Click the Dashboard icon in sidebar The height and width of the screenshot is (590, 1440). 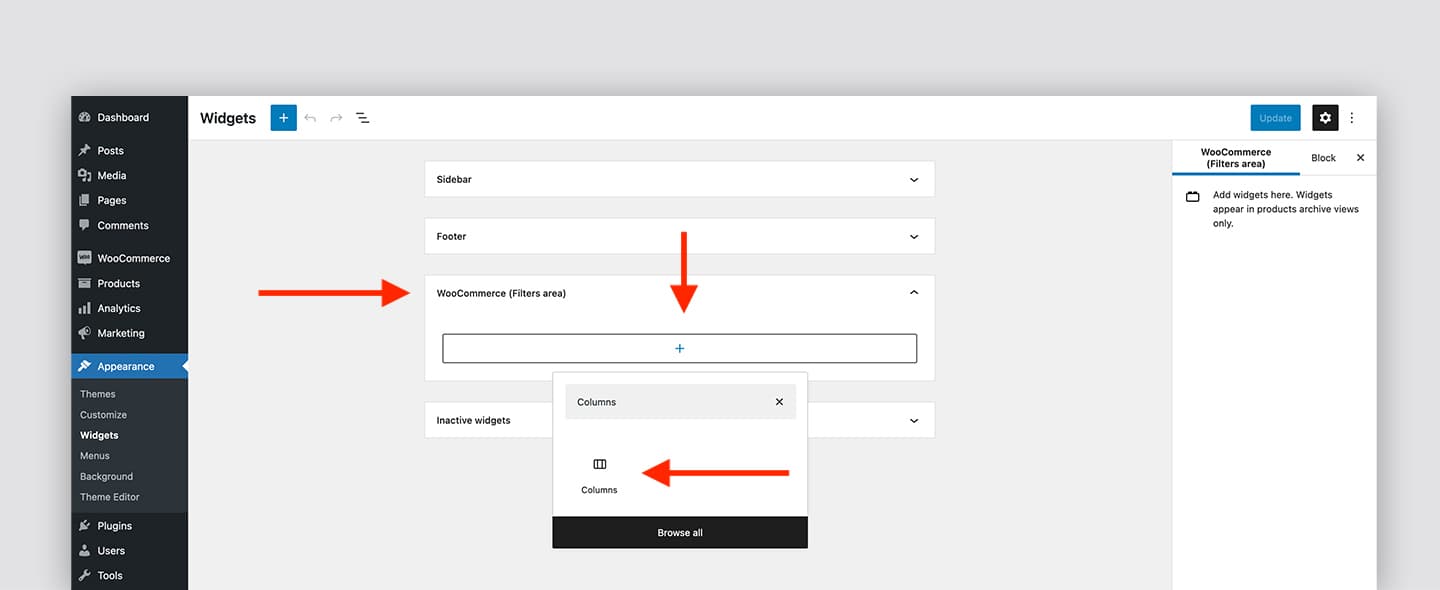coord(85,117)
